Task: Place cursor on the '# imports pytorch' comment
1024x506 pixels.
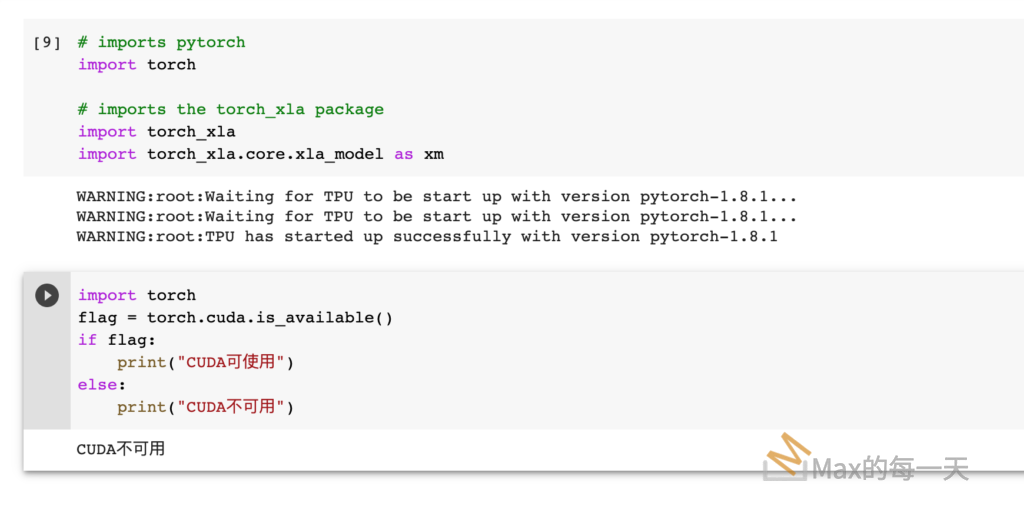Action: coord(161,42)
